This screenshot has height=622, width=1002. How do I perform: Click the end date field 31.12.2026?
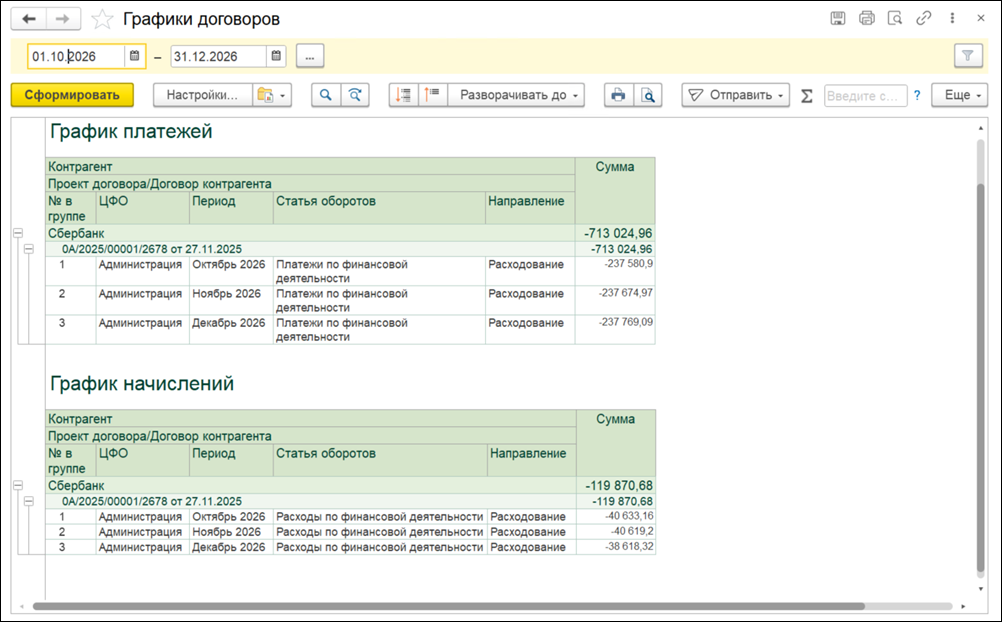click(x=218, y=56)
